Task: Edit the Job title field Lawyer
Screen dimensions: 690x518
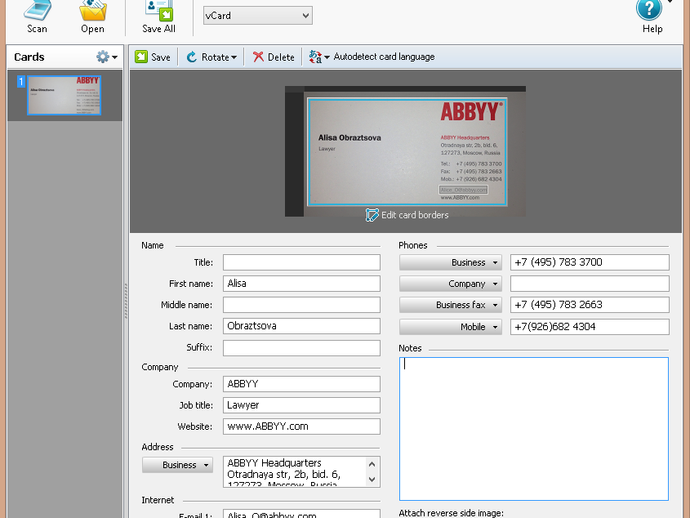Action: 301,405
